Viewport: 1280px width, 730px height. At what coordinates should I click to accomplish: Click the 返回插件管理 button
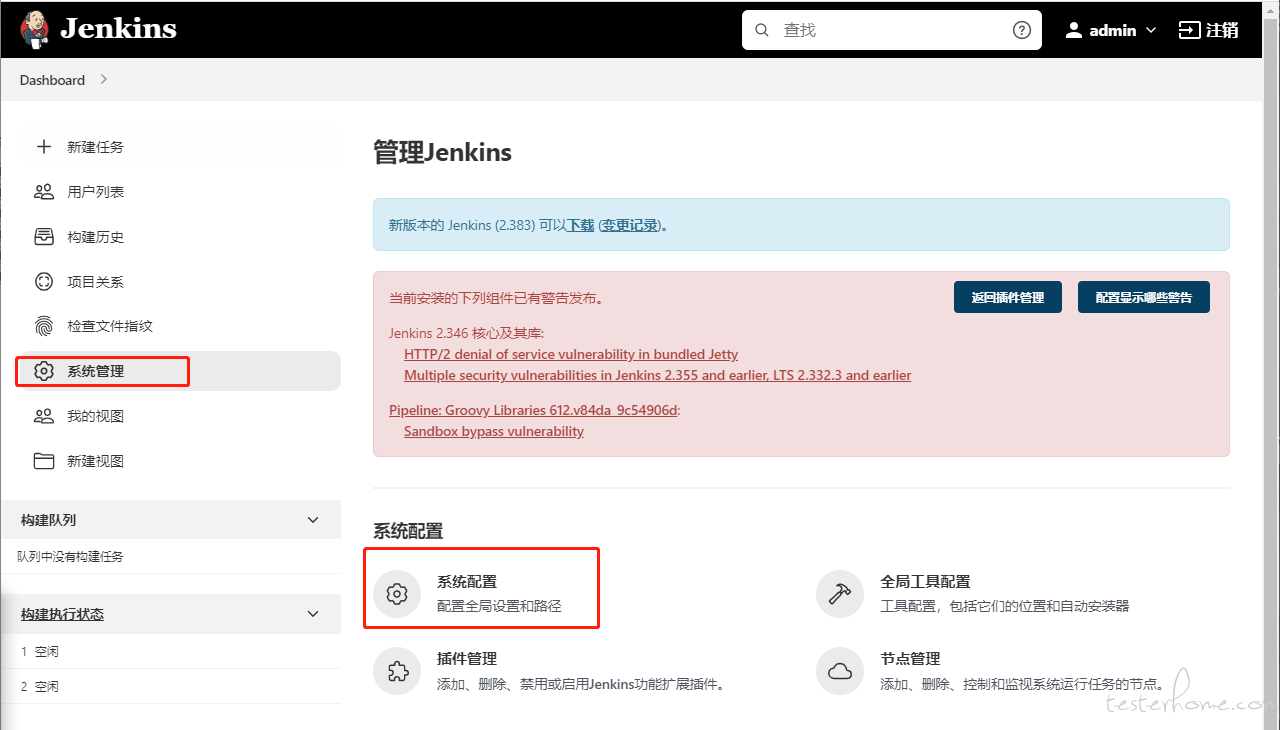tap(1007, 297)
